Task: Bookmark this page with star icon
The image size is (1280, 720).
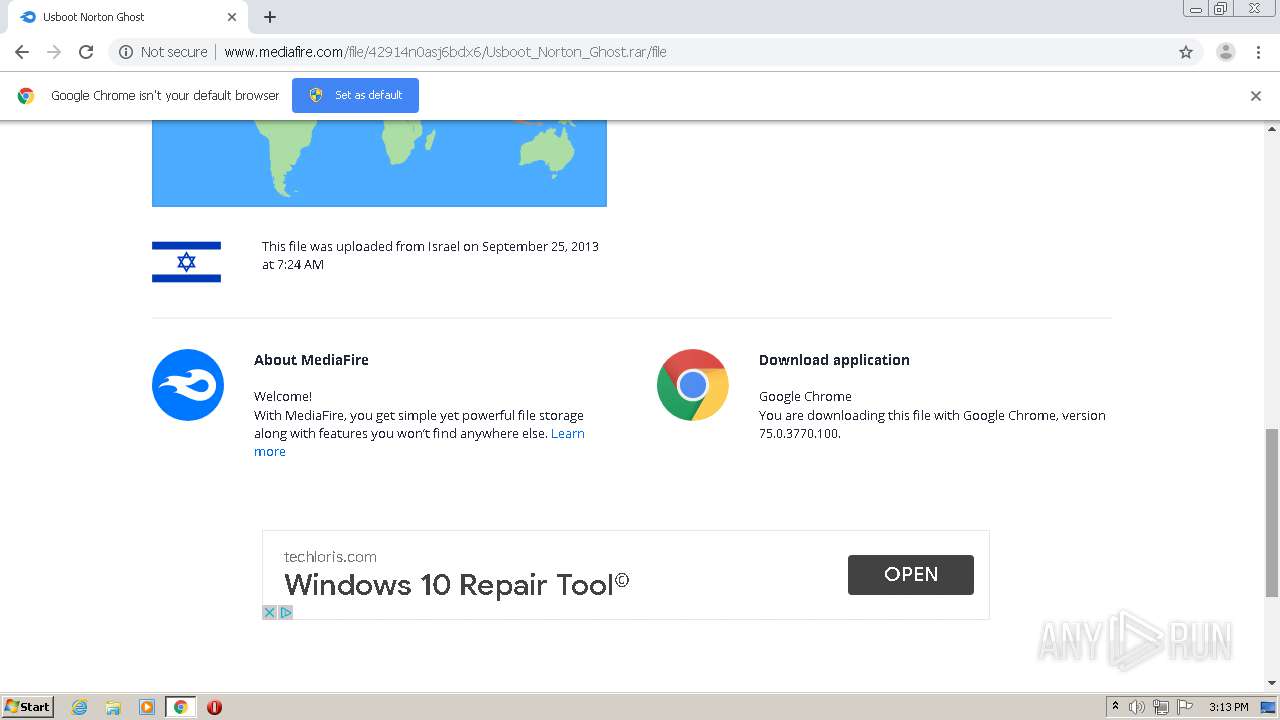Action: click(x=1186, y=52)
